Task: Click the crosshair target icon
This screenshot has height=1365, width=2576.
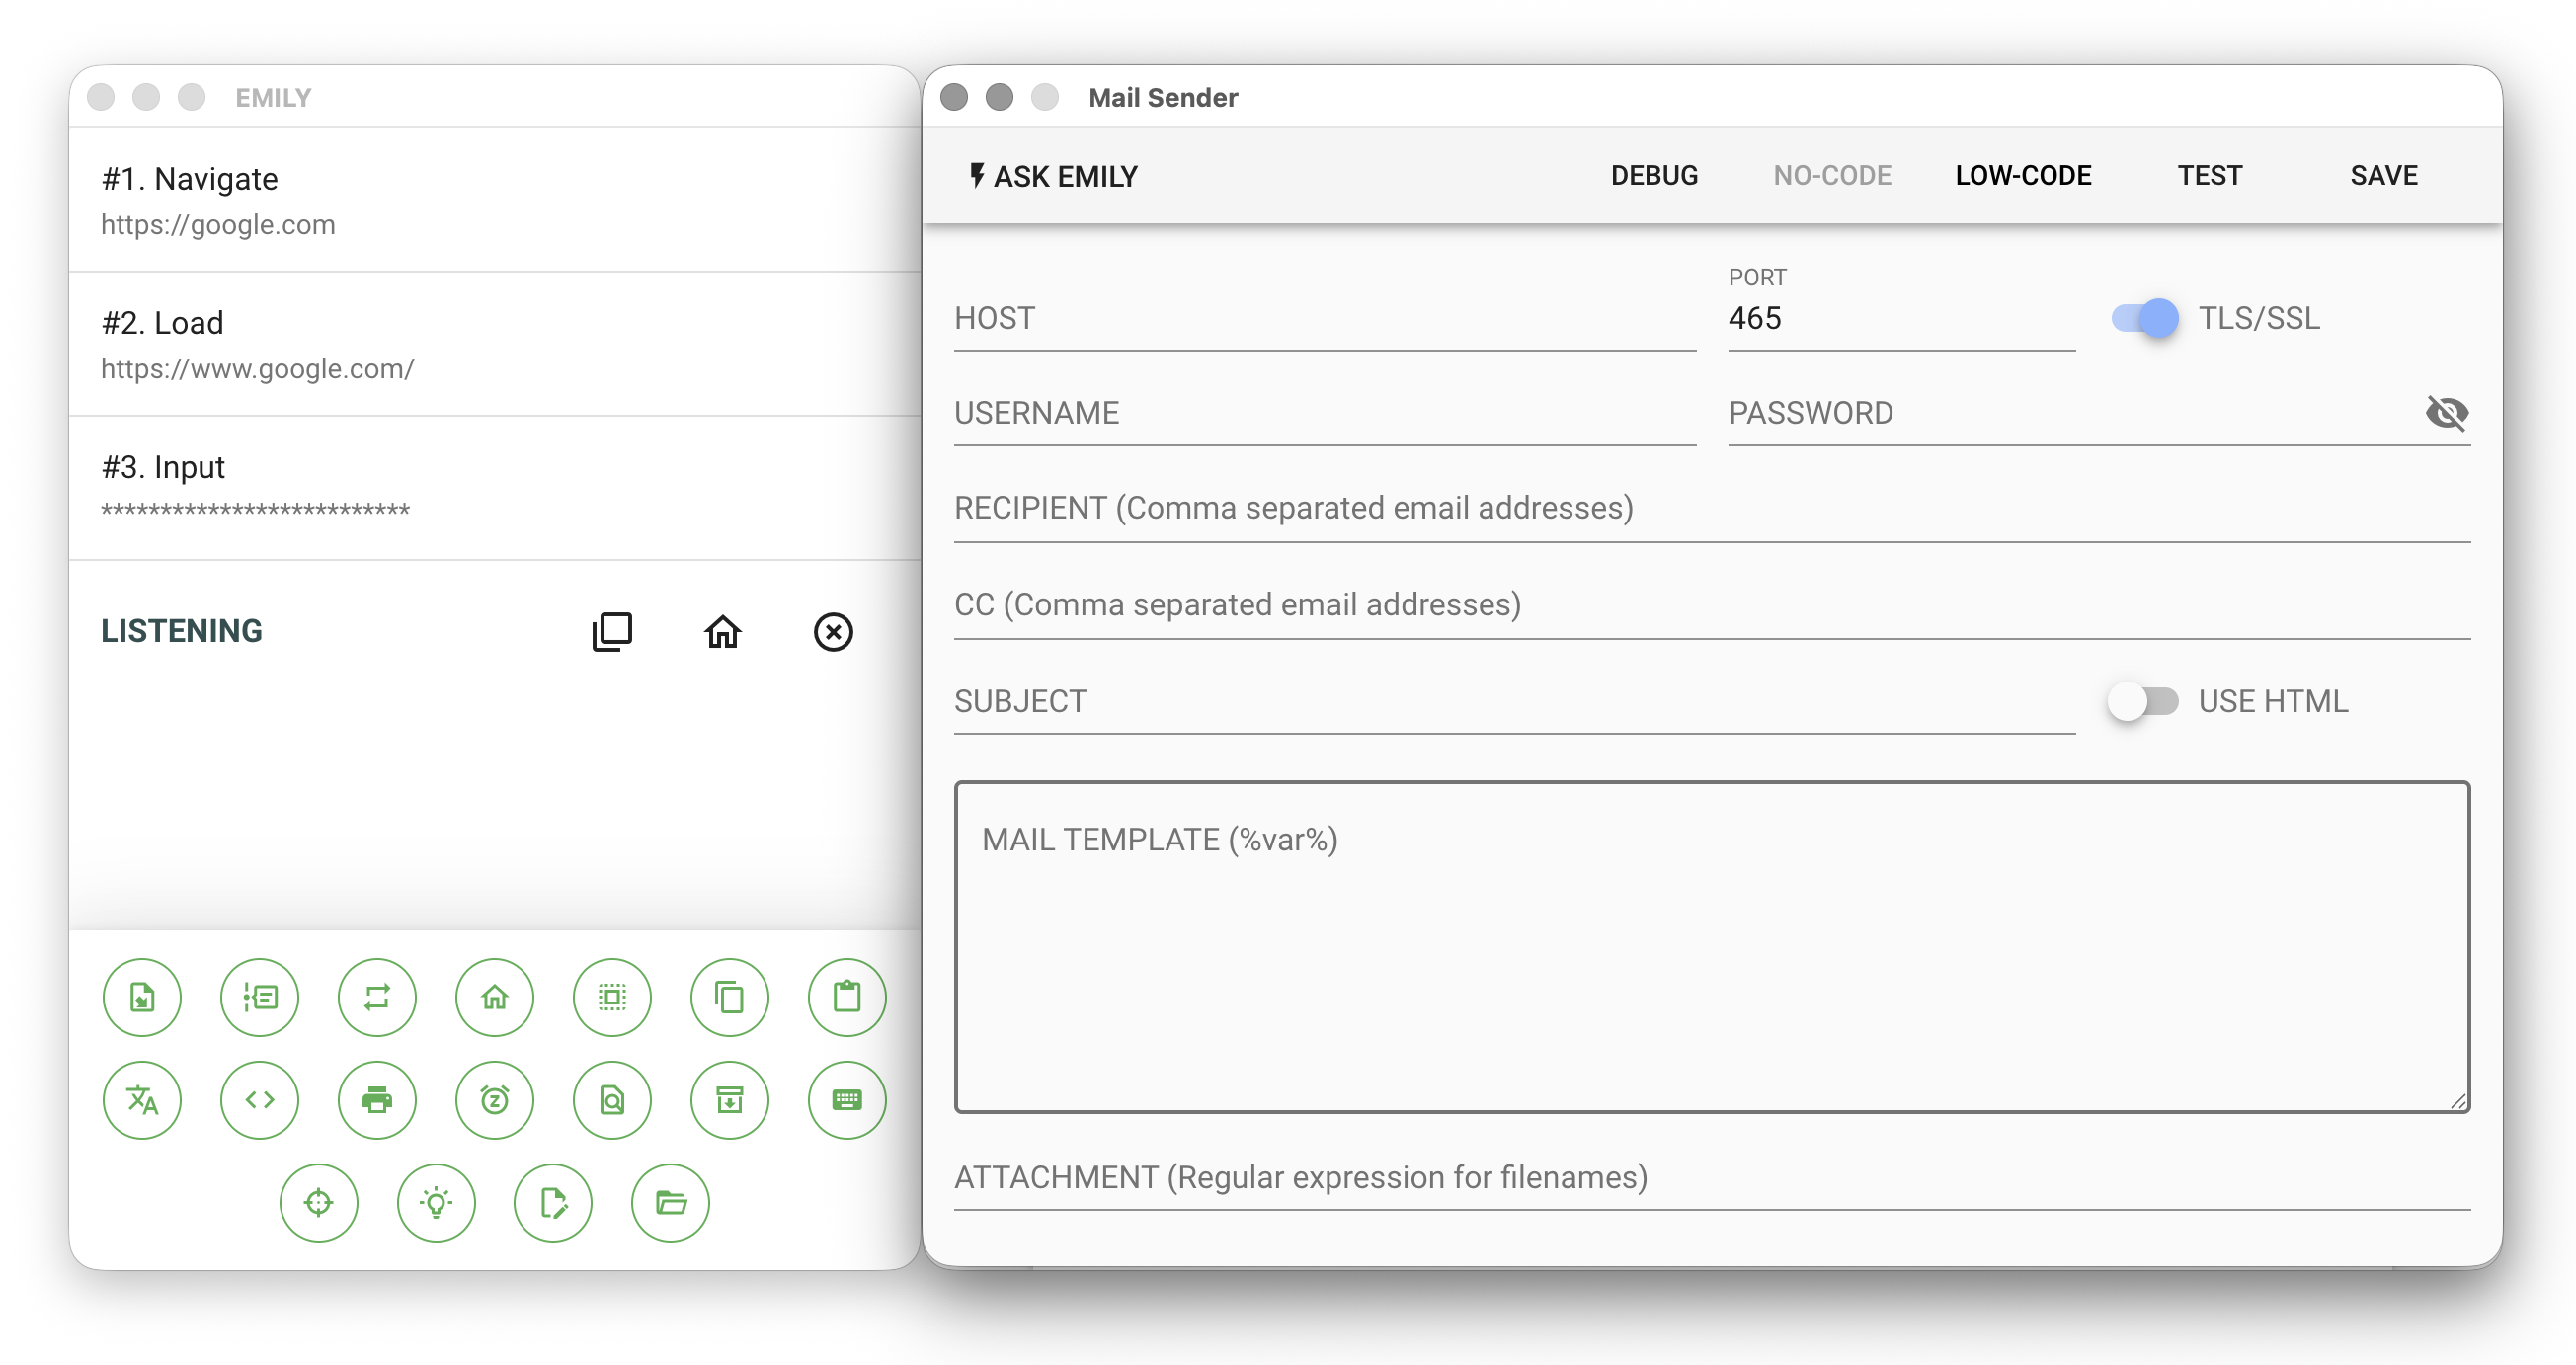Action: [x=318, y=1202]
